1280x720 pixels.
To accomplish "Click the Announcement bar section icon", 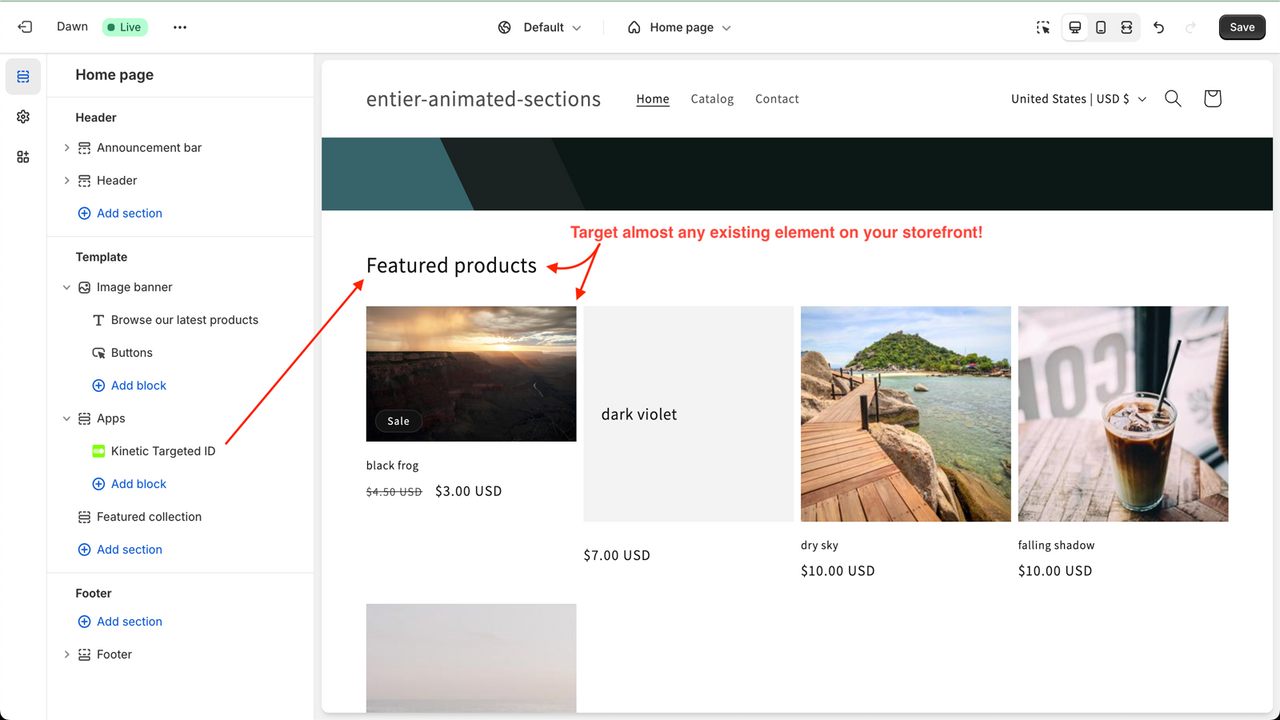I will coord(85,148).
